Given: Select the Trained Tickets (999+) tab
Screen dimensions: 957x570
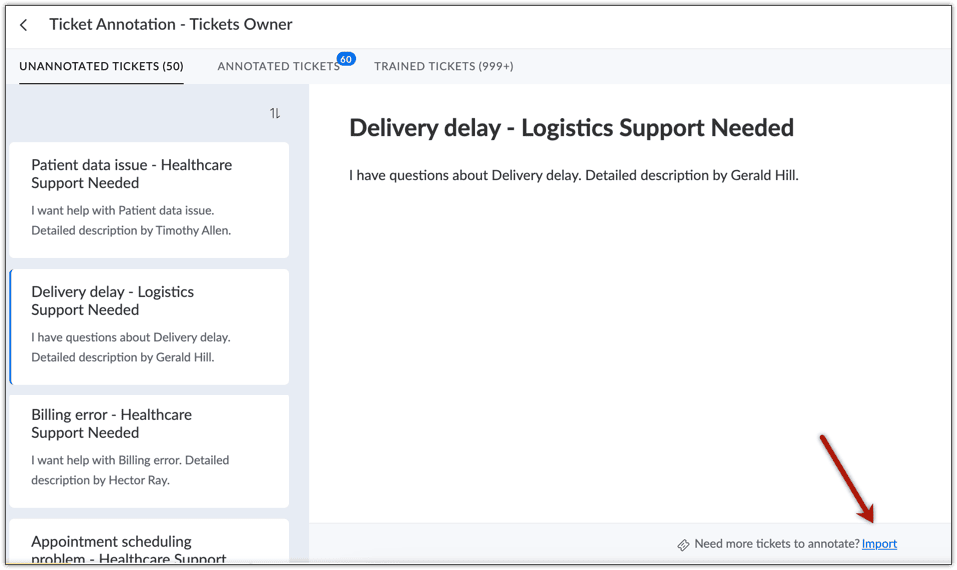Looking at the screenshot, I should [443, 66].
